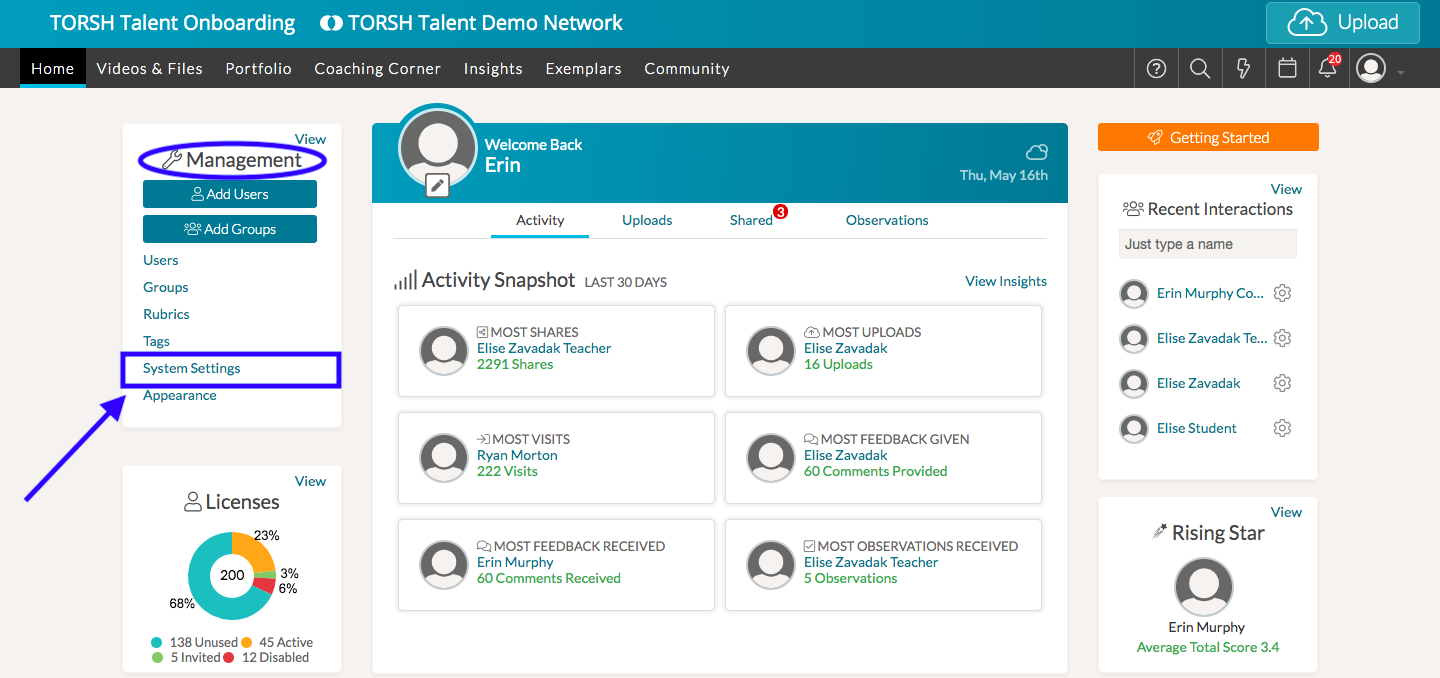The width and height of the screenshot is (1440, 678).
Task: Open notifications bell with 20 badge
Action: (1328, 68)
